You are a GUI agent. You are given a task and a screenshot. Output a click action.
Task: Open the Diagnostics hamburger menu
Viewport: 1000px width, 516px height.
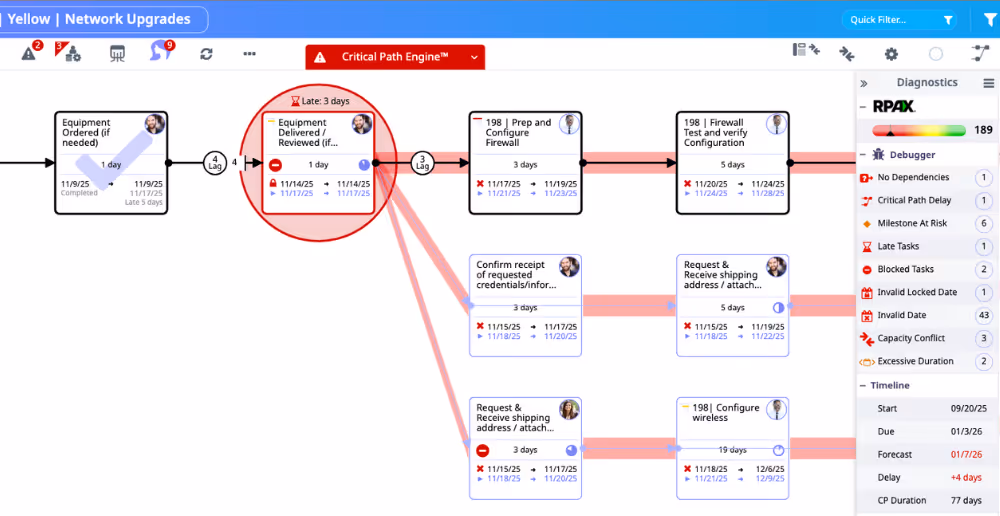tap(989, 83)
